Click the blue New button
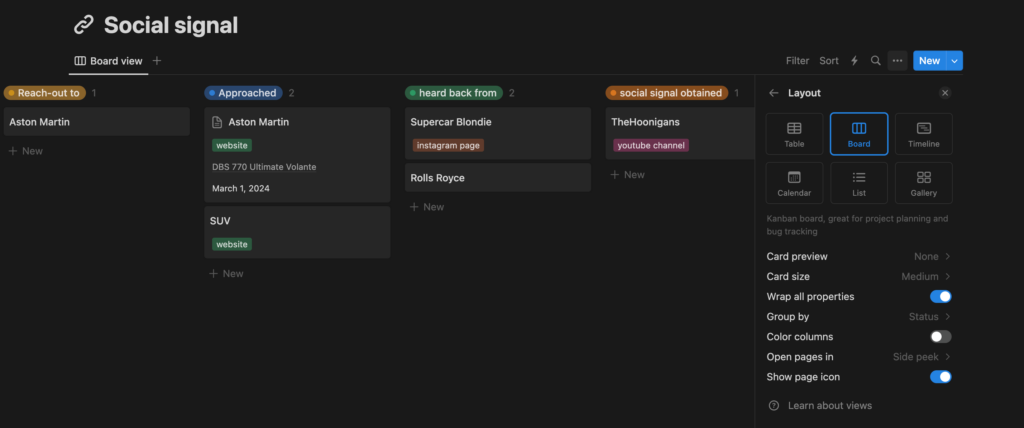 [x=930, y=61]
